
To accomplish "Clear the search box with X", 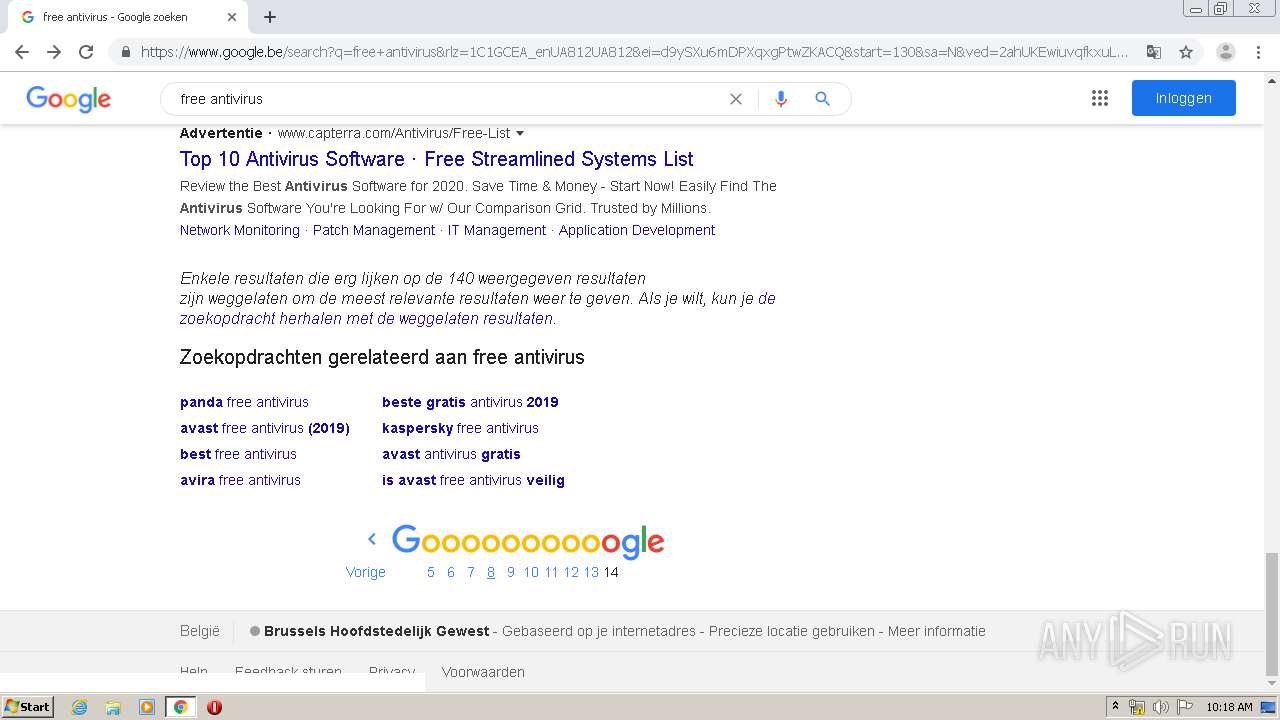I will (x=736, y=99).
